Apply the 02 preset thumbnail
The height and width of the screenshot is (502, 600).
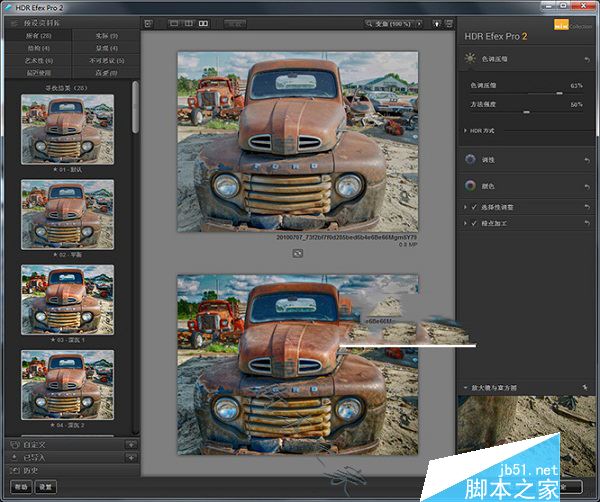67,215
